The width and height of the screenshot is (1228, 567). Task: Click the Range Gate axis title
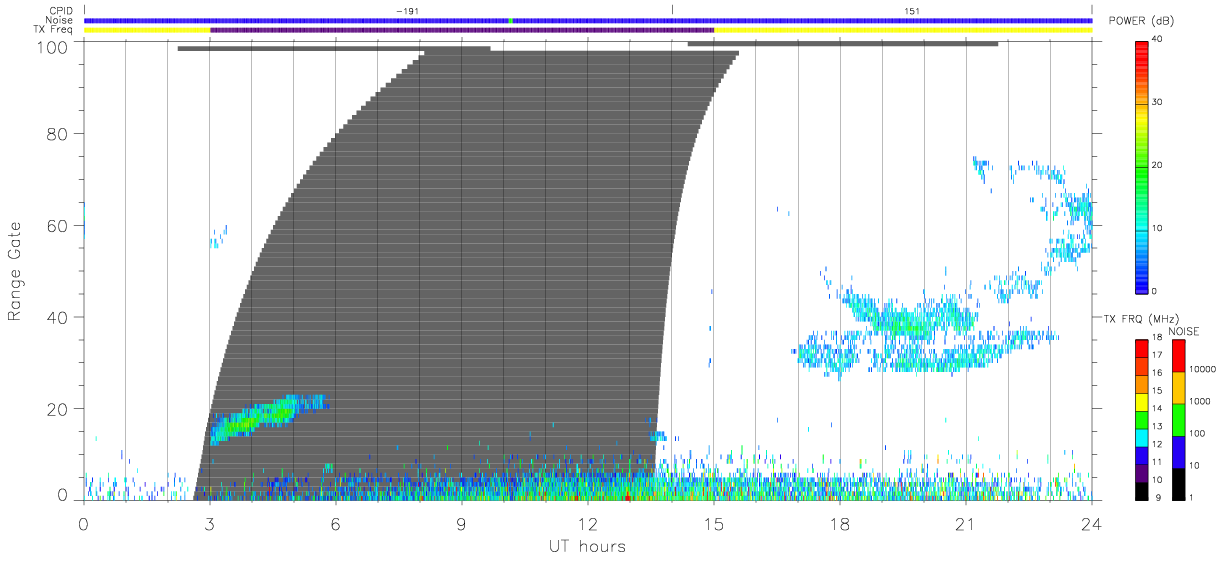pos(16,270)
